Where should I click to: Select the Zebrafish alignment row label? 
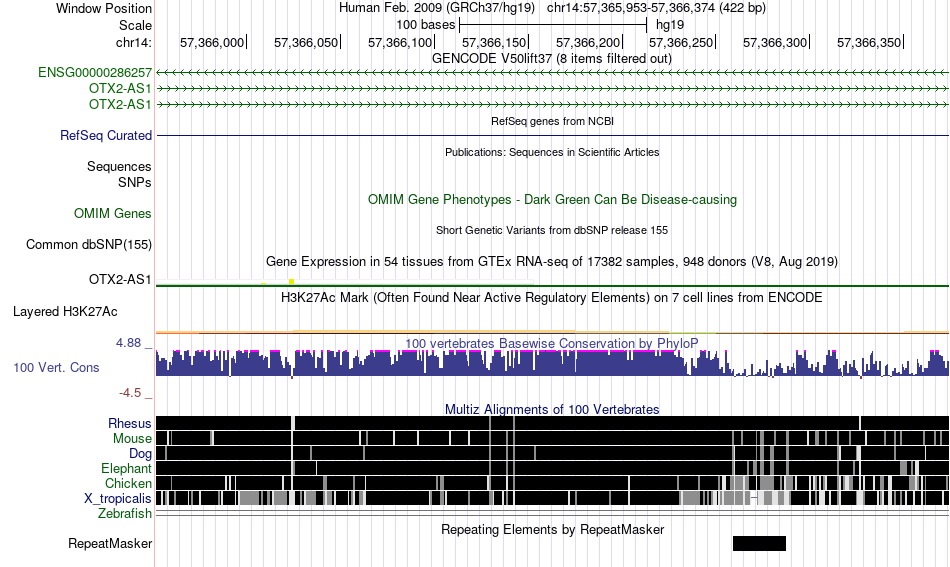point(125,514)
